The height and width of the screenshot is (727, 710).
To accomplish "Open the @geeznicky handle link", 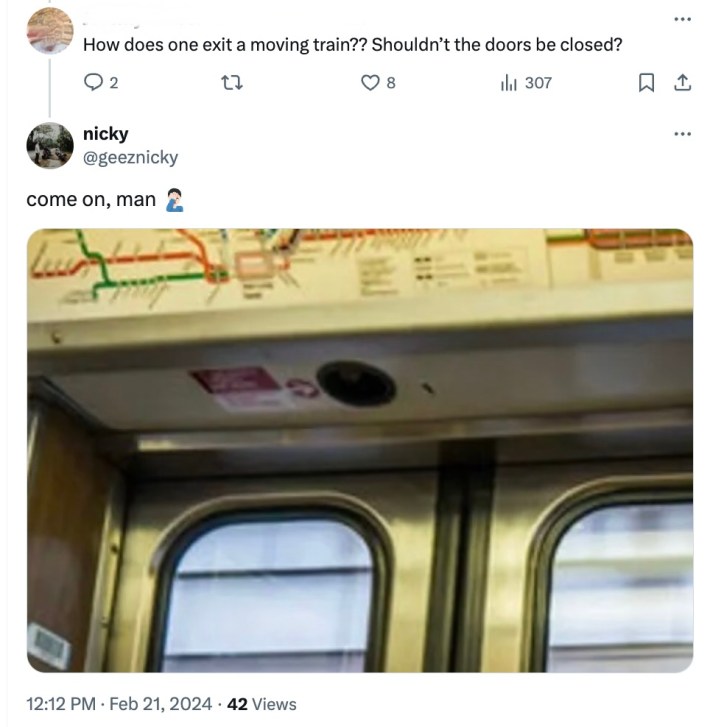I will click(x=130, y=158).
